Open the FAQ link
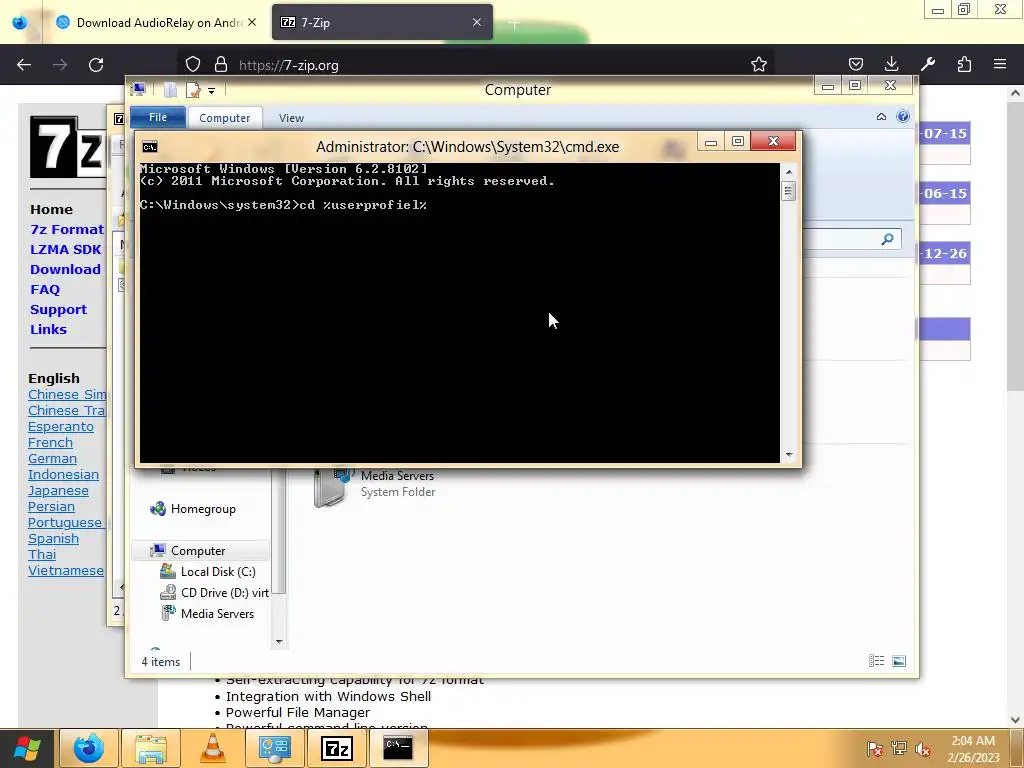This screenshot has height=768, width=1024. 44,289
